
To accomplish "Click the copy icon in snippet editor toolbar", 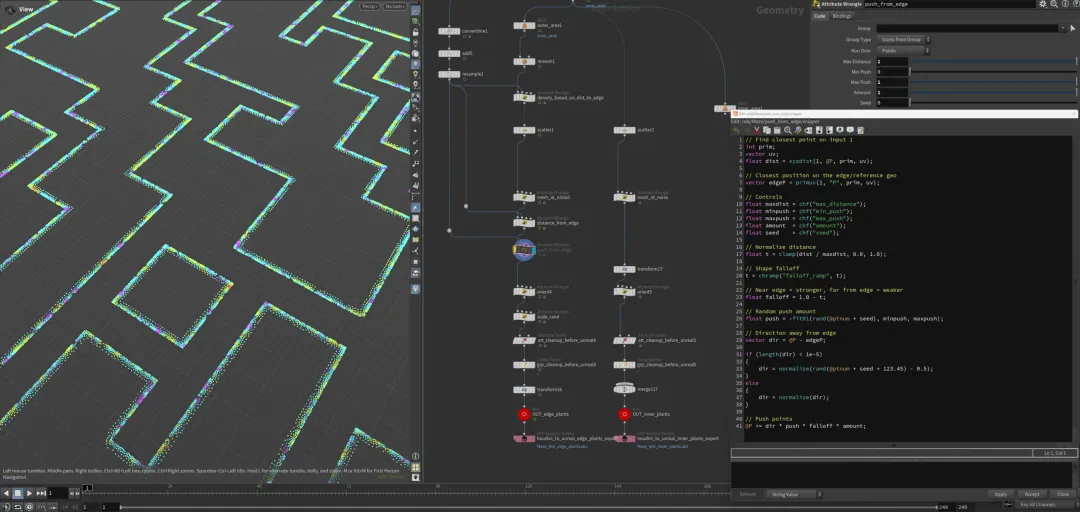I will point(767,130).
